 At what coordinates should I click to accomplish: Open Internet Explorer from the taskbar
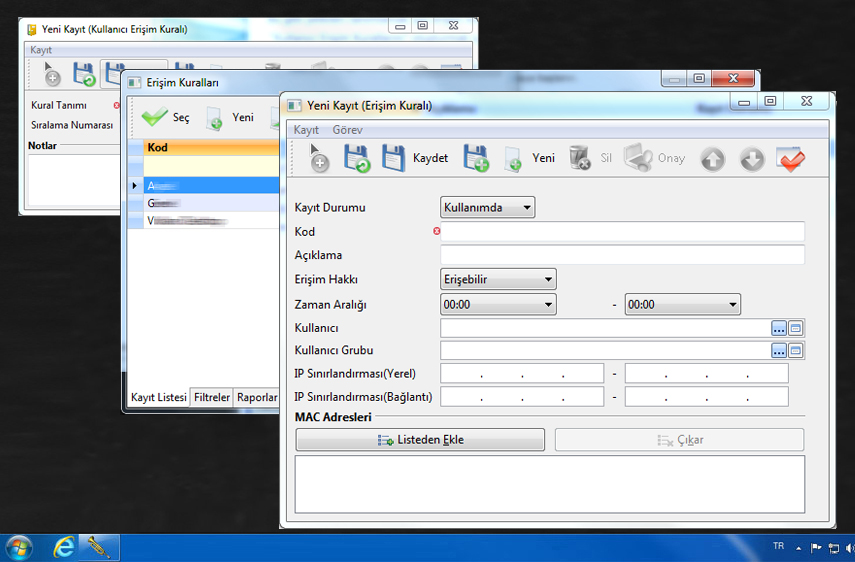(x=65, y=547)
